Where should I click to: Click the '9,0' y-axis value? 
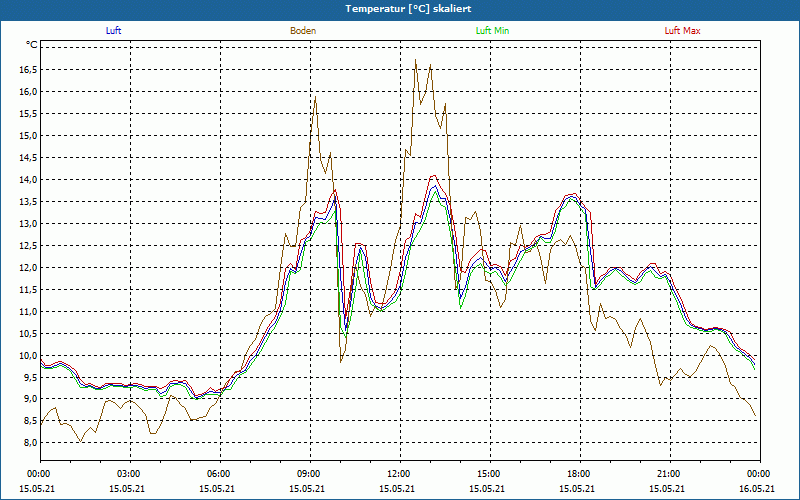[30, 399]
